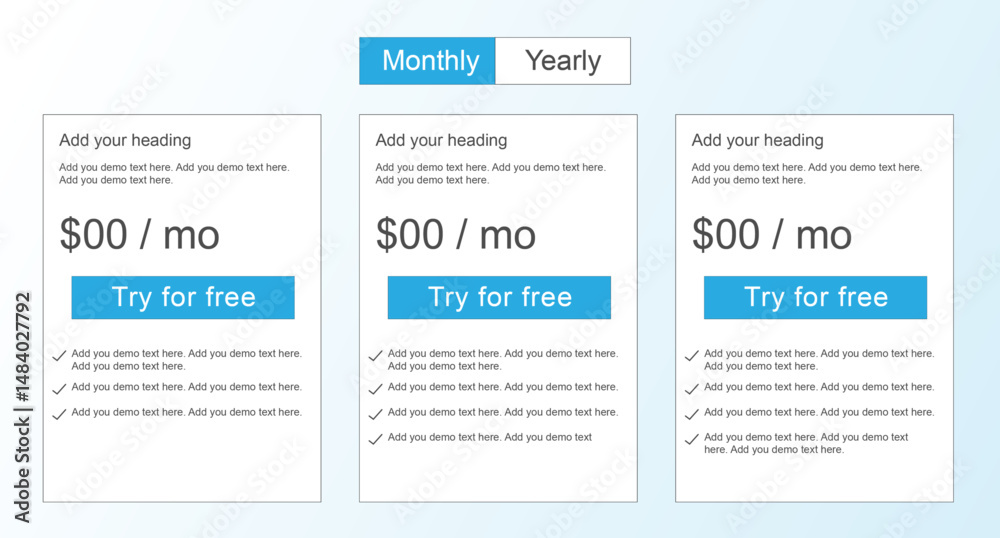Click Try for free in third card
This screenshot has height=538, width=1000.
point(816,298)
